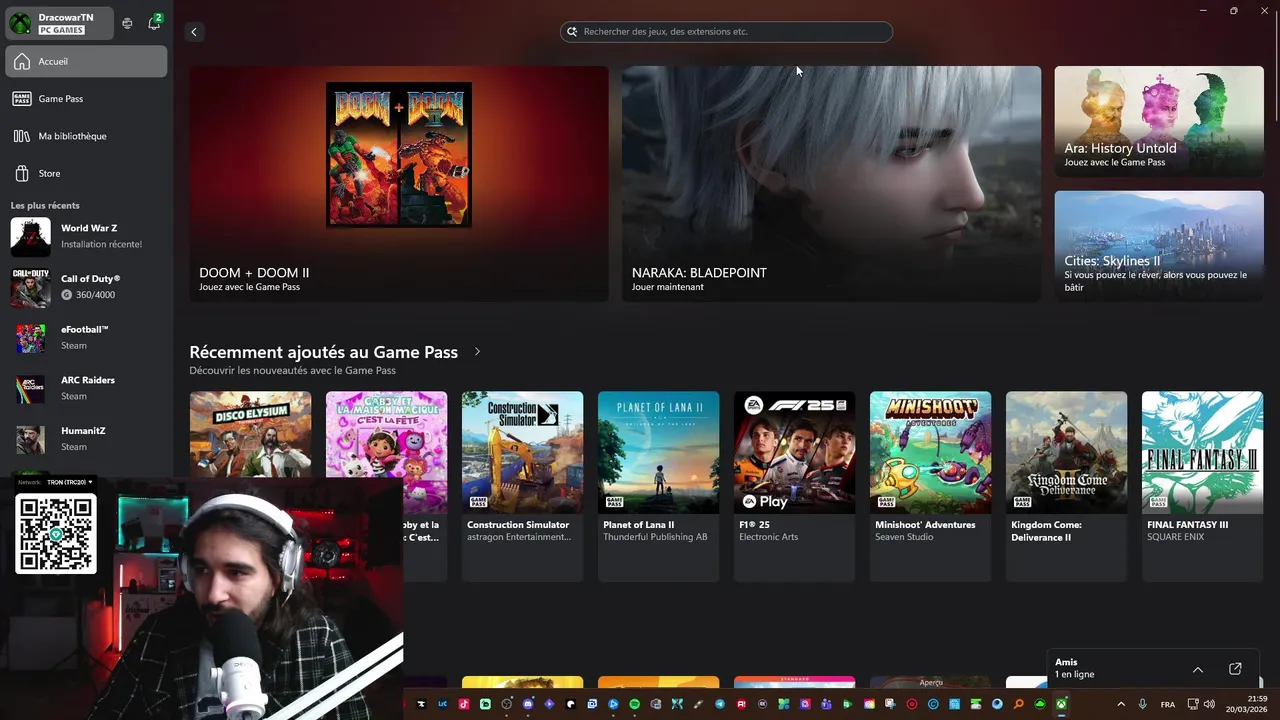Open World War Z from recent list
Screen dimensions: 1280x720
coord(86,236)
